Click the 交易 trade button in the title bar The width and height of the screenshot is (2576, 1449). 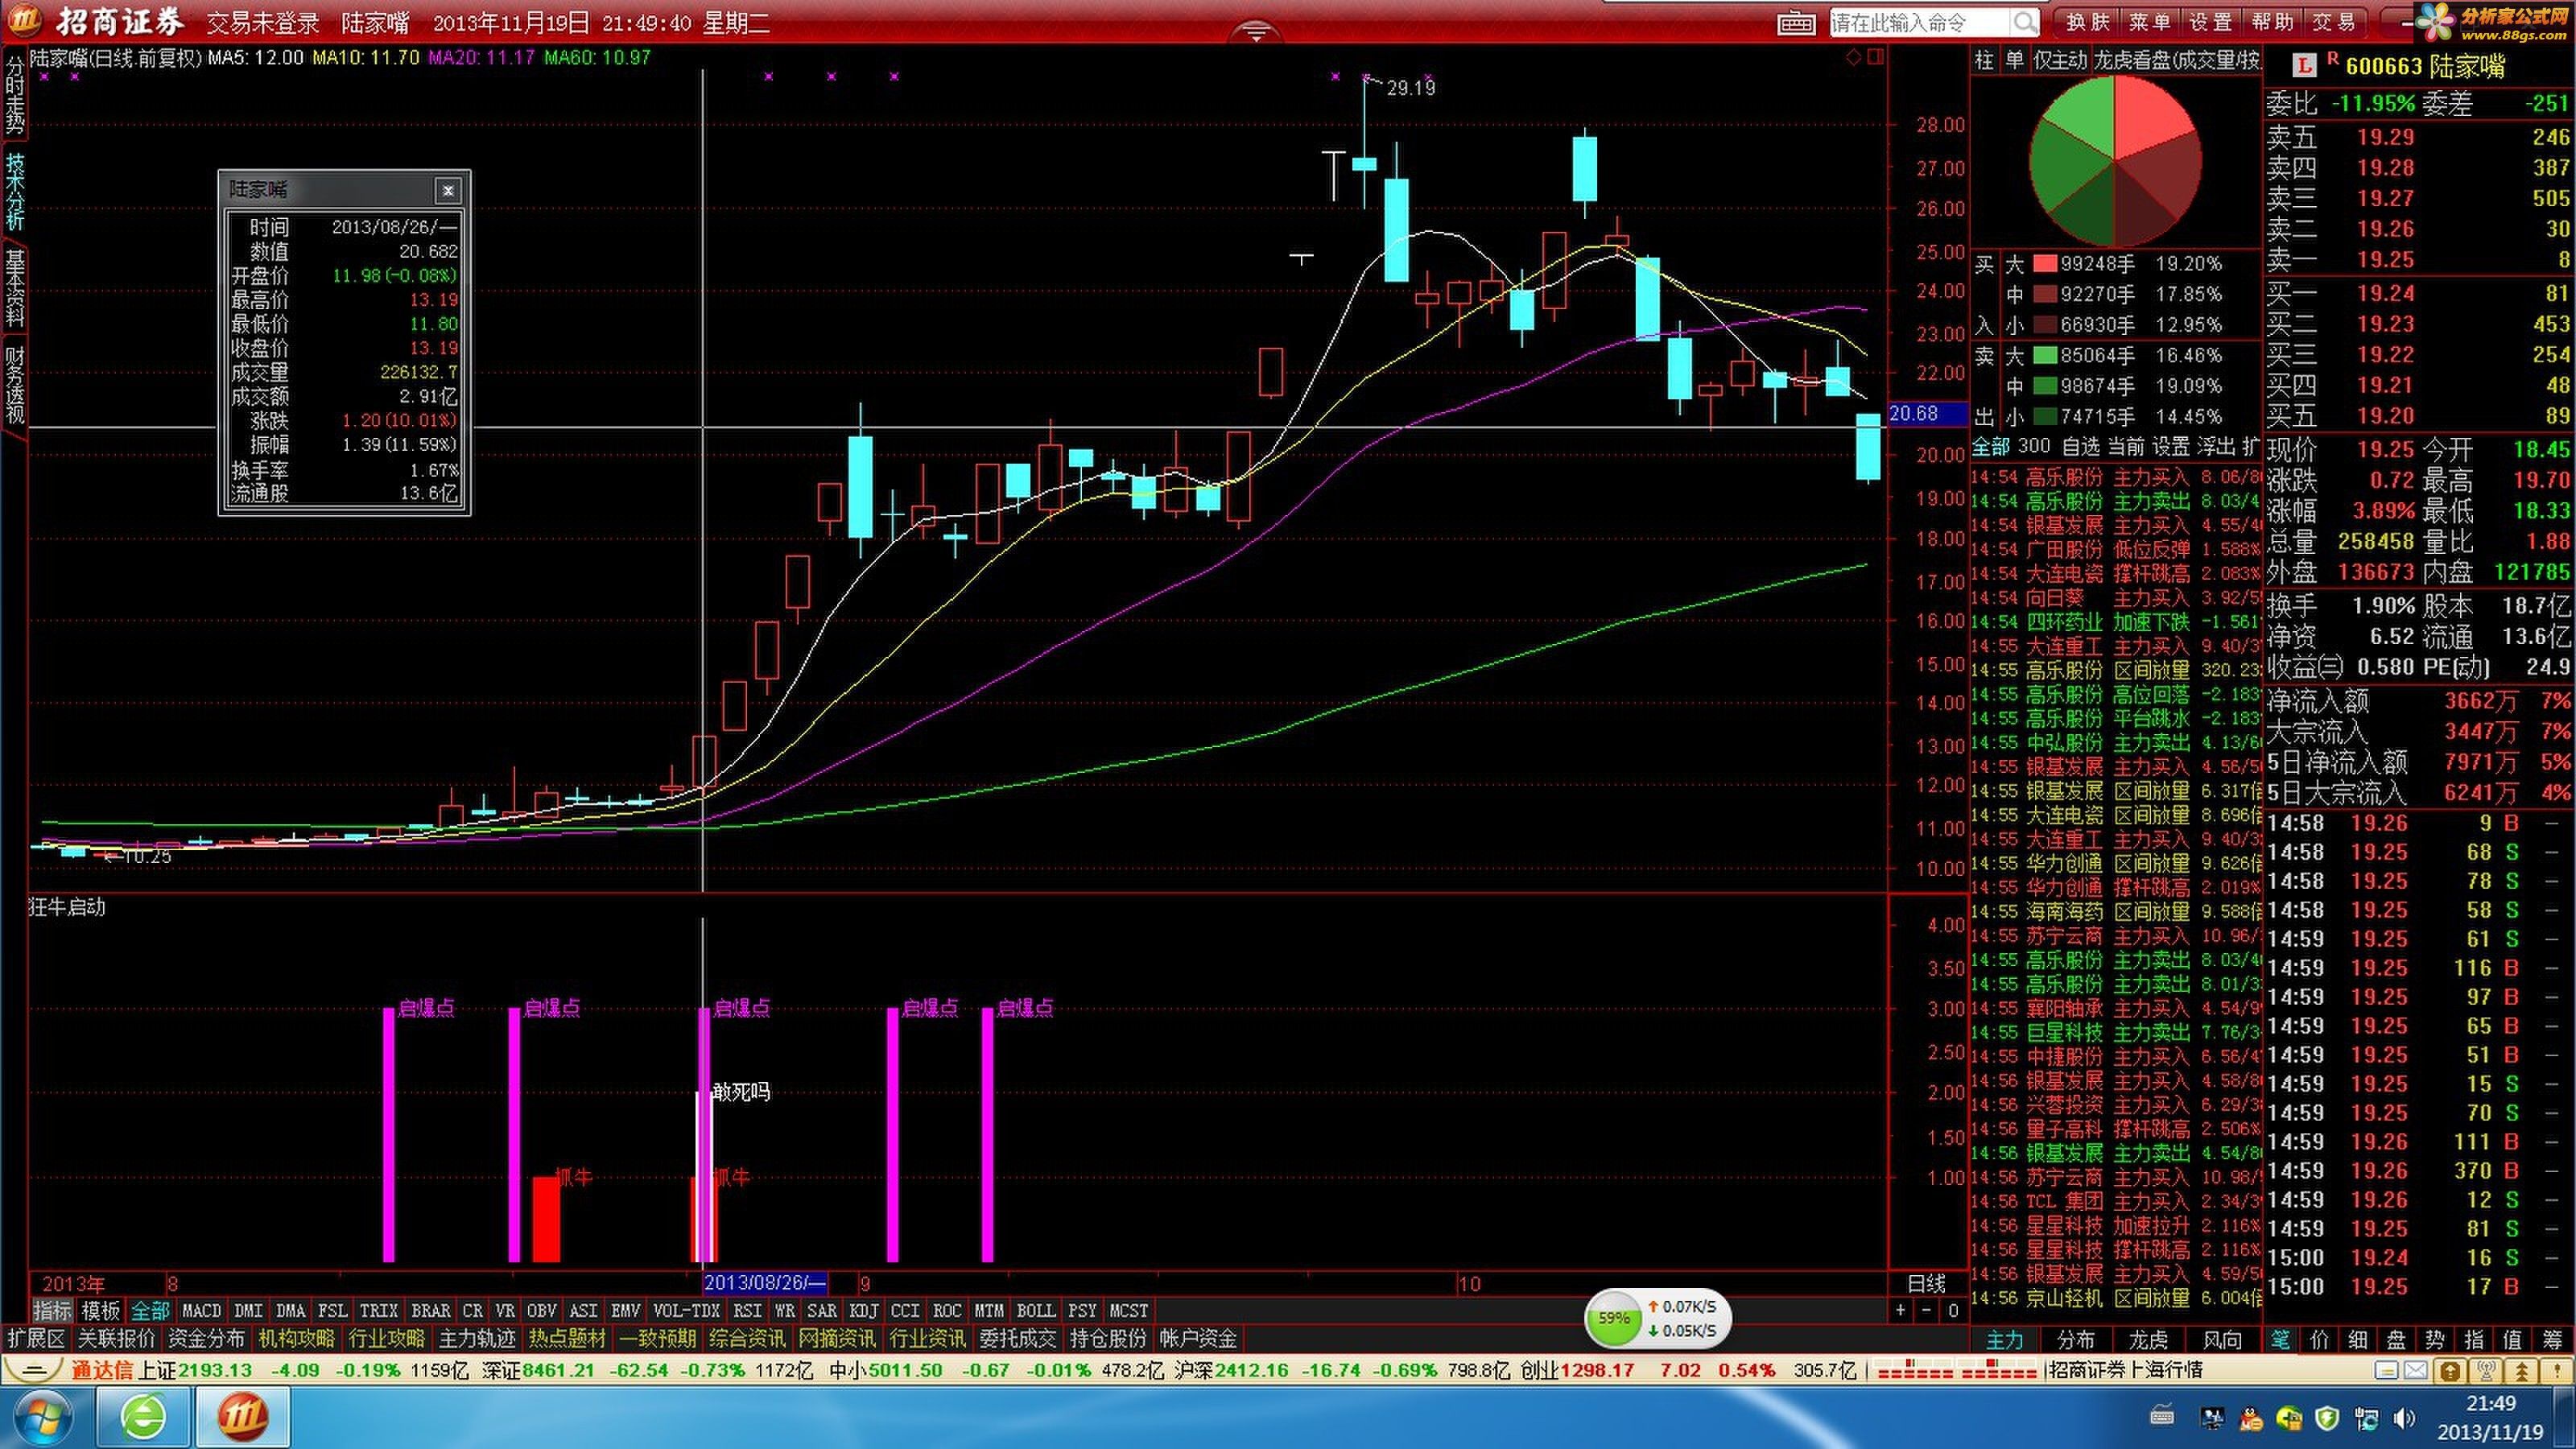pyautogui.click(x=2334, y=22)
